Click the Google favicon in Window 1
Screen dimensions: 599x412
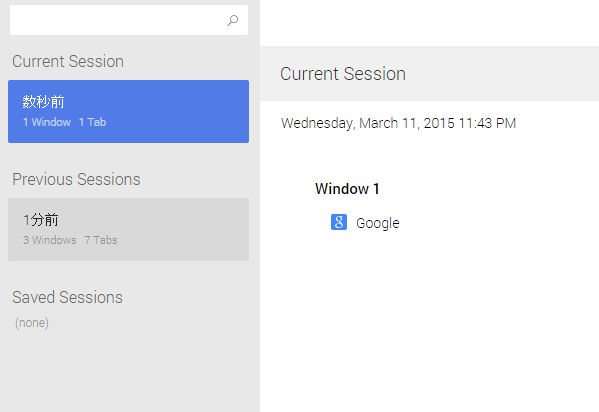point(339,222)
